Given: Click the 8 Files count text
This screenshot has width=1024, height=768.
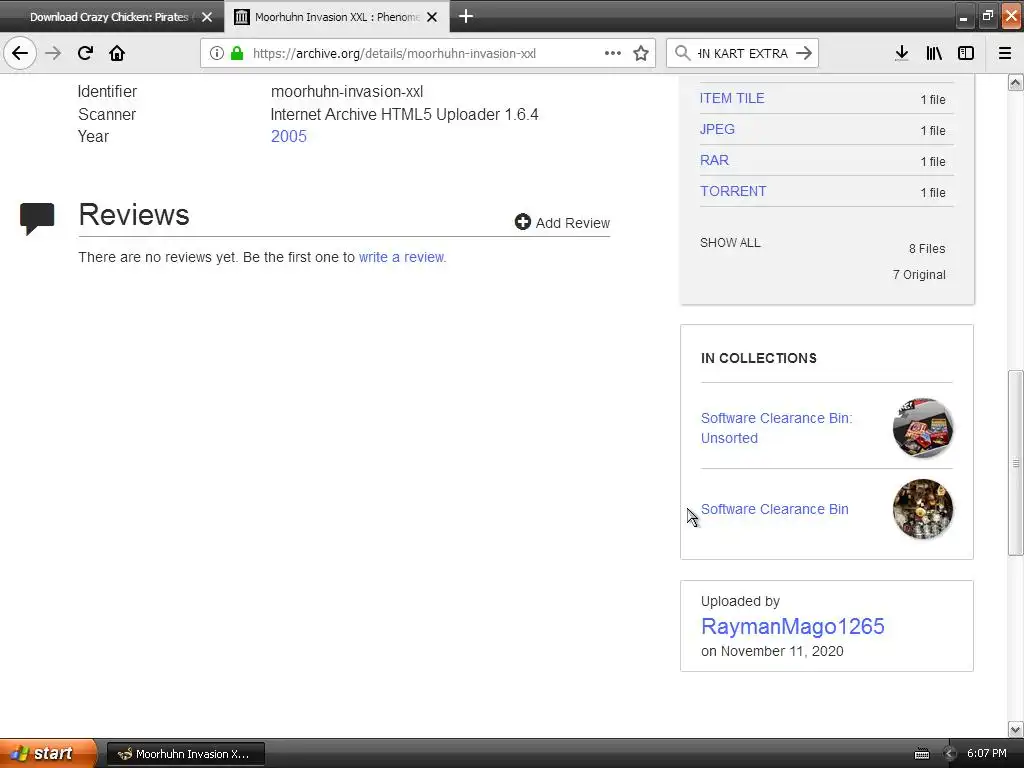Looking at the screenshot, I should (927, 249).
